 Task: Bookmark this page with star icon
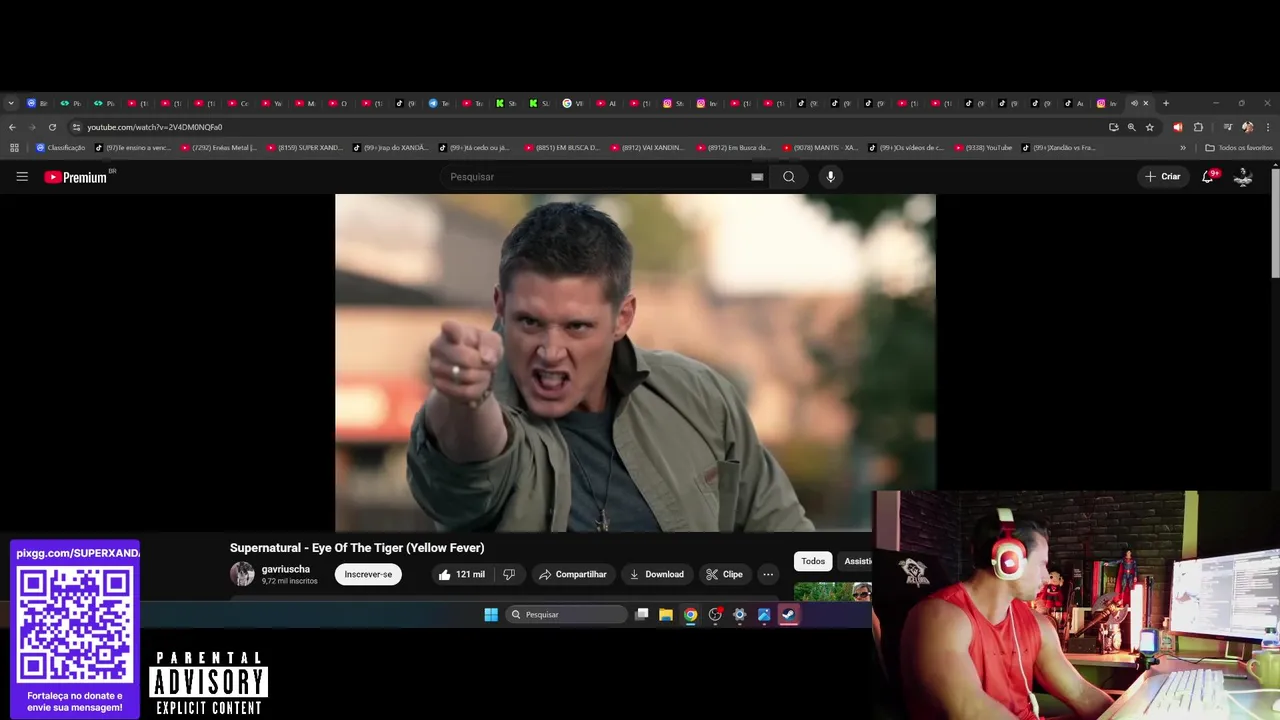(1150, 127)
